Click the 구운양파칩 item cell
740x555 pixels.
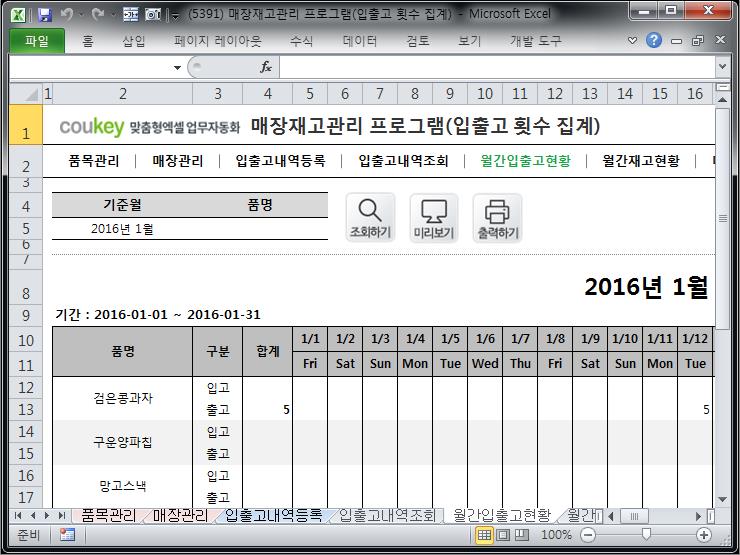click(123, 442)
